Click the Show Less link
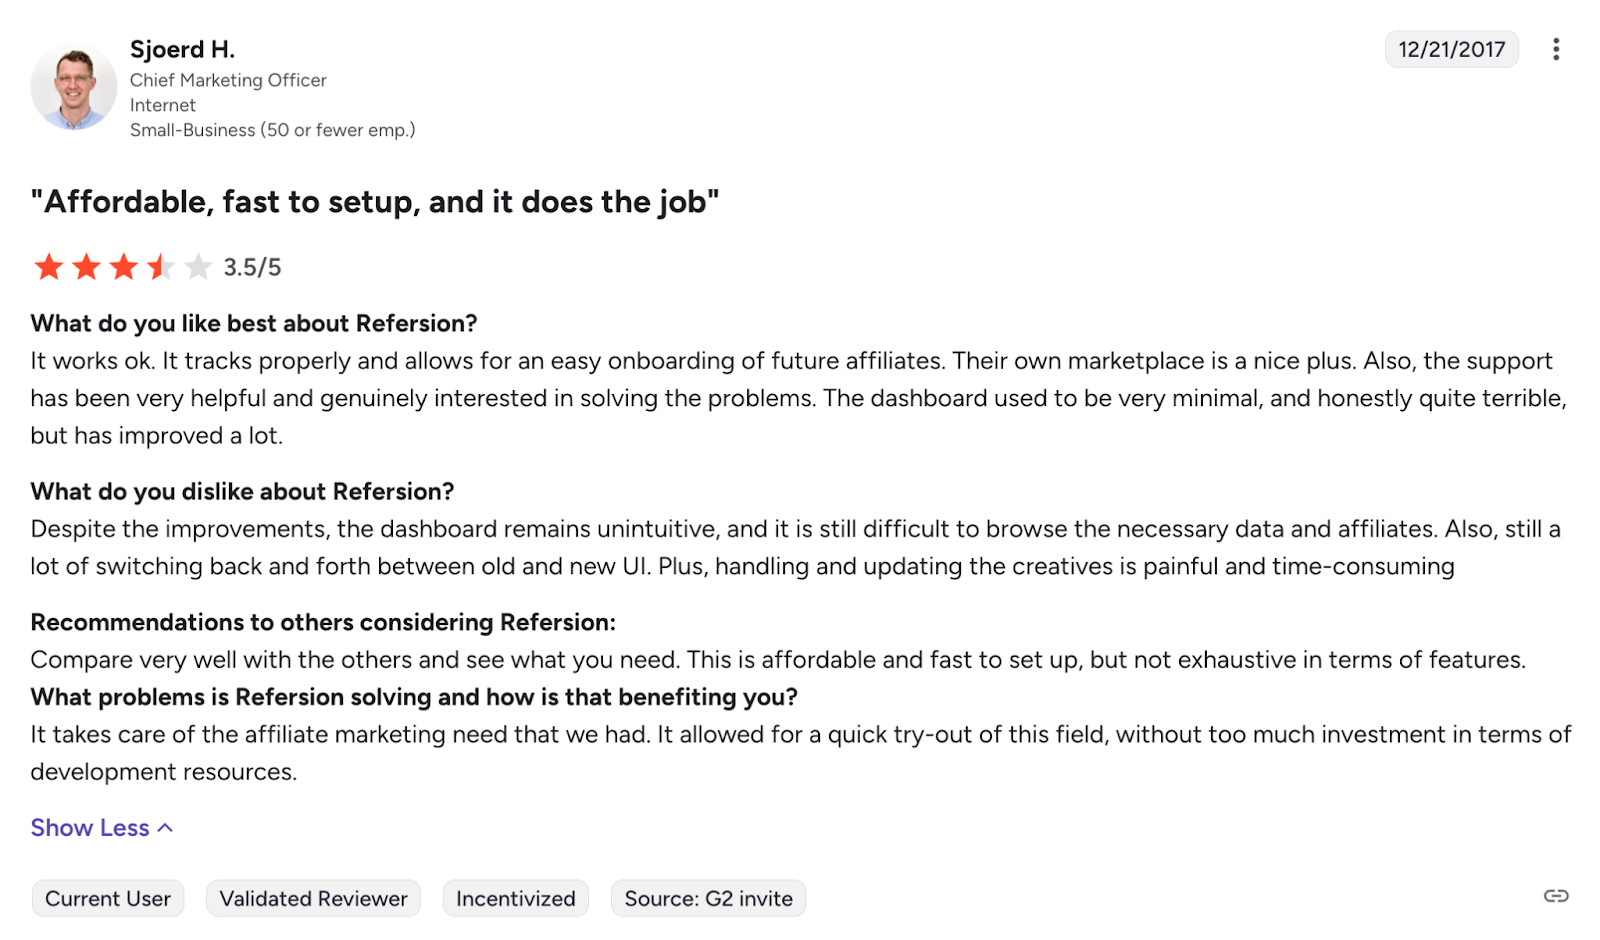 coord(89,827)
